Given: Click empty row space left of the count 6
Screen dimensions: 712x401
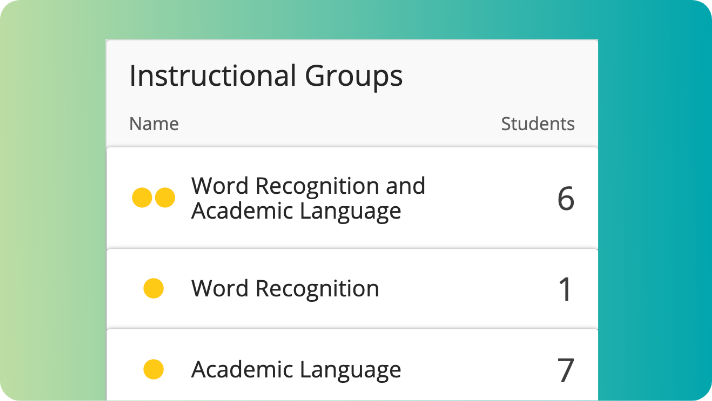Looking at the screenshot, I should (x=490, y=198).
